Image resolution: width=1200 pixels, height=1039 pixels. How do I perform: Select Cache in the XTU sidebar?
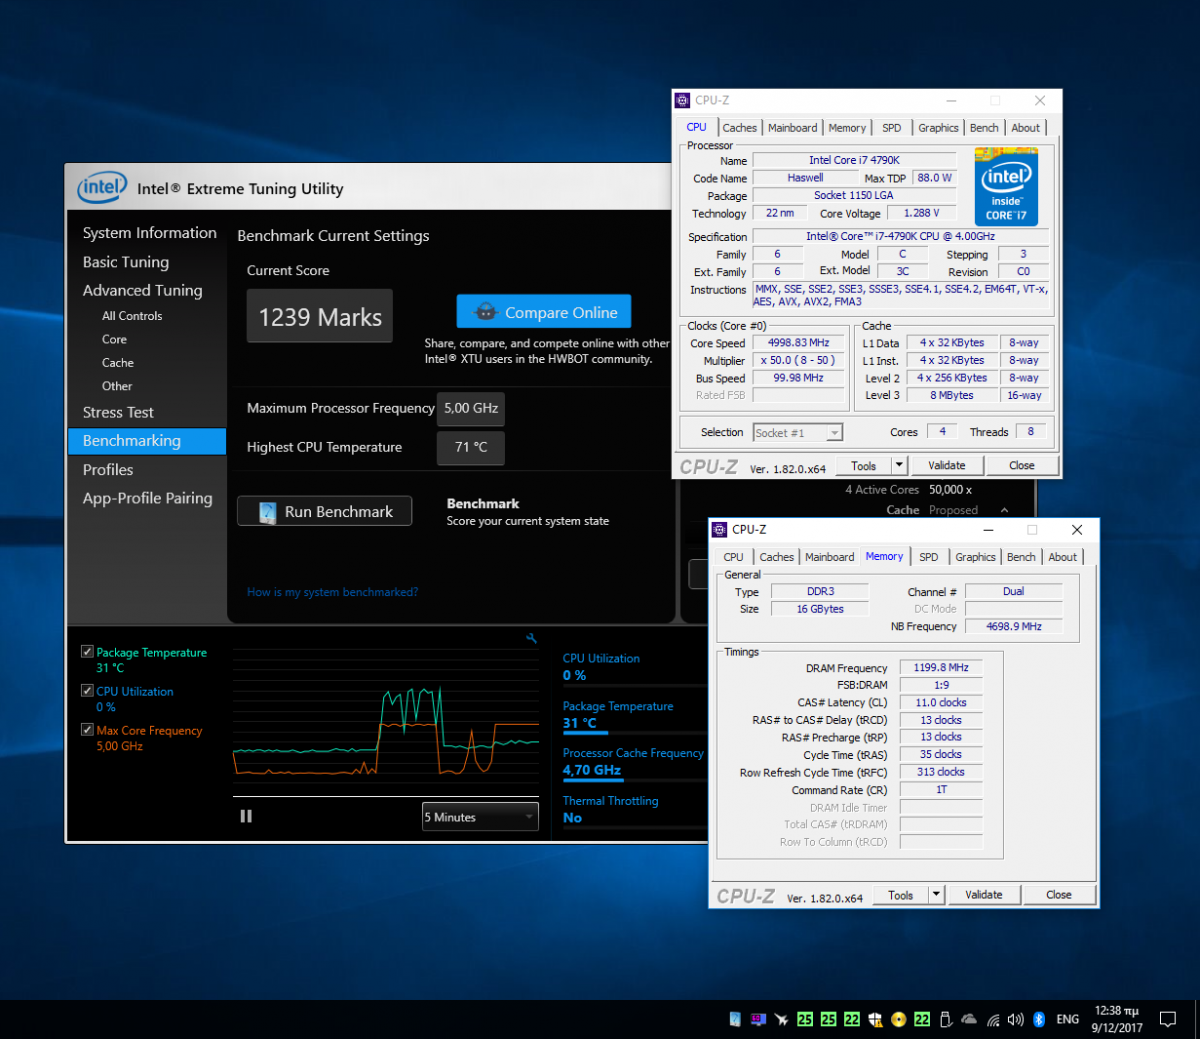click(118, 363)
